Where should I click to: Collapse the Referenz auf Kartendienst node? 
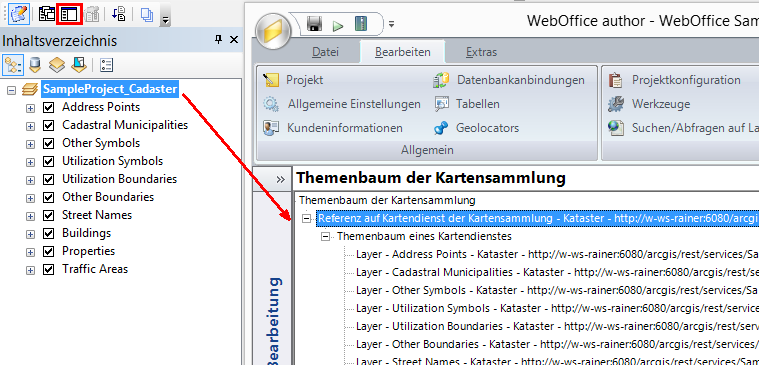pyautogui.click(x=306, y=219)
